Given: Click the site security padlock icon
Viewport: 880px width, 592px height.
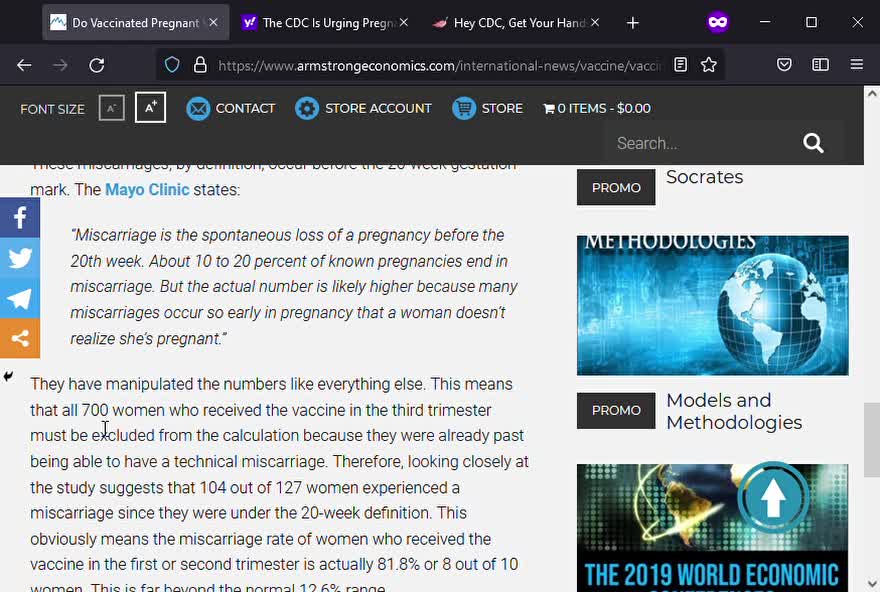Looking at the screenshot, I should (x=200, y=65).
